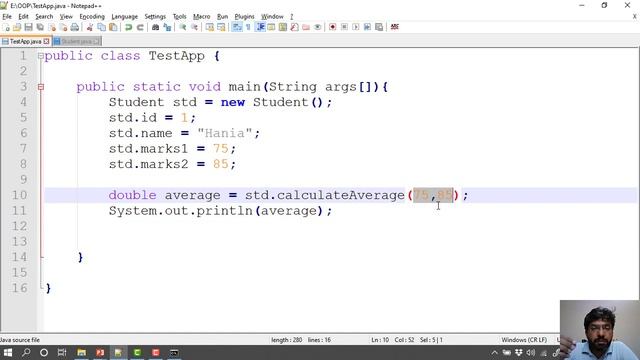Click the Close file toolbar icon
Image resolution: width=640 pixels, height=360 pixels.
[x=52, y=27]
